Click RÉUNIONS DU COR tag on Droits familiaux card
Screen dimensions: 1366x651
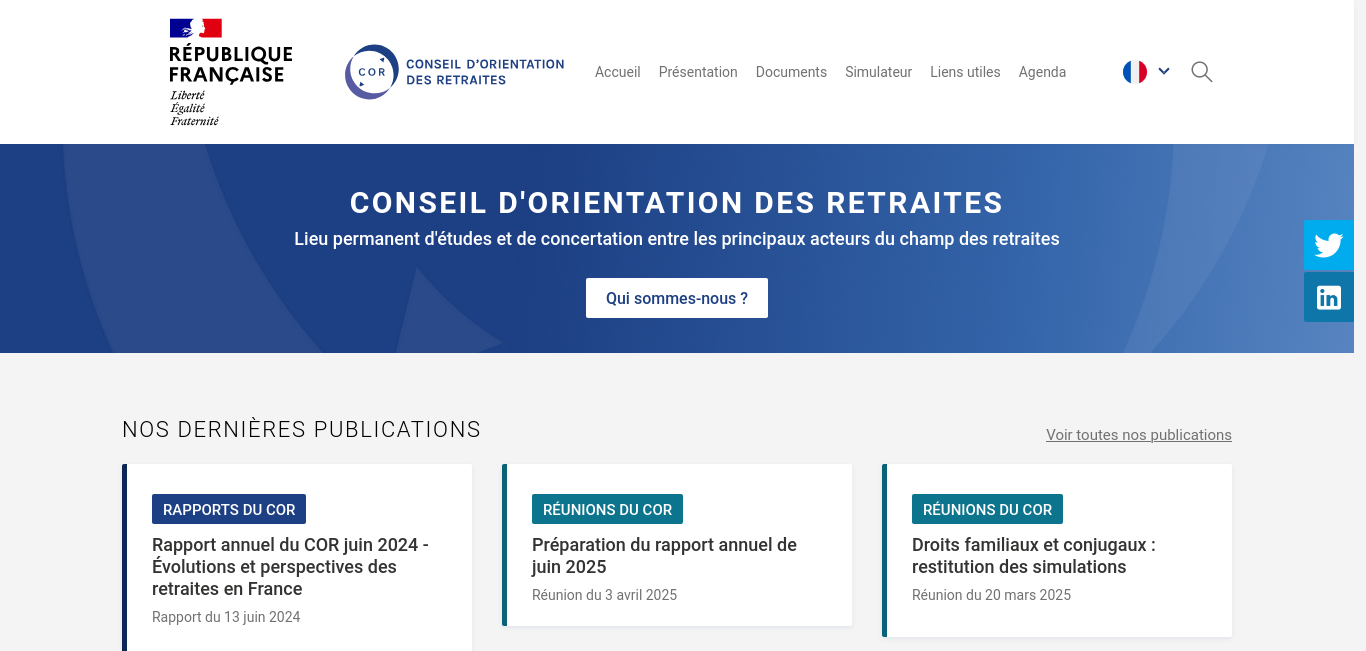987,509
